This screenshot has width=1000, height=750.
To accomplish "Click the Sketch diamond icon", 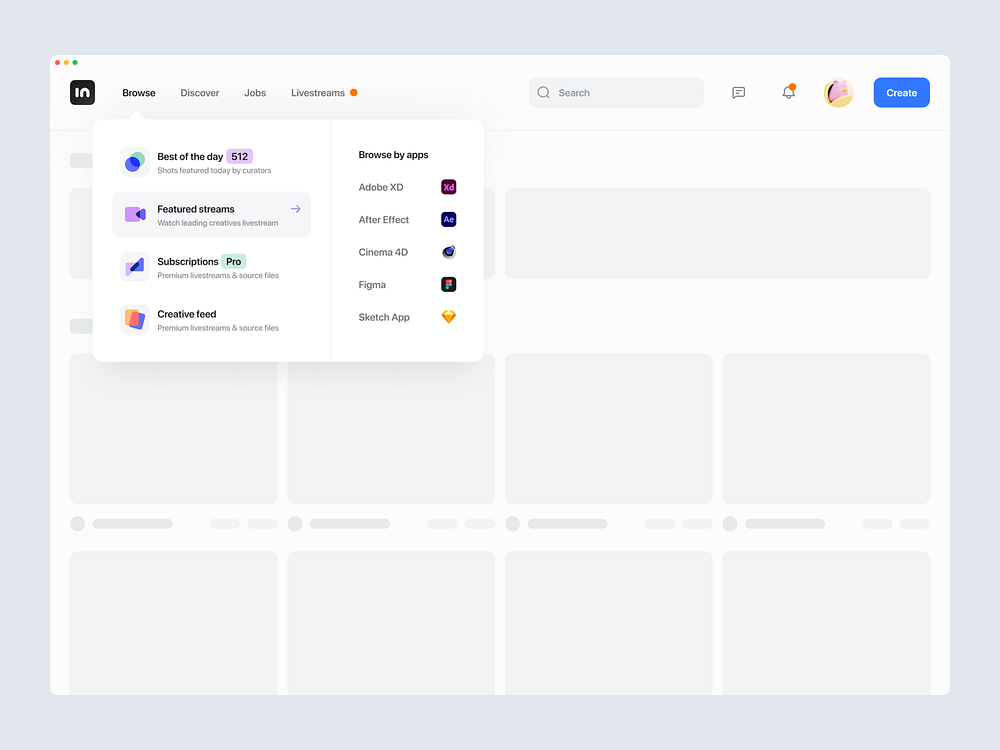I will 448,316.
